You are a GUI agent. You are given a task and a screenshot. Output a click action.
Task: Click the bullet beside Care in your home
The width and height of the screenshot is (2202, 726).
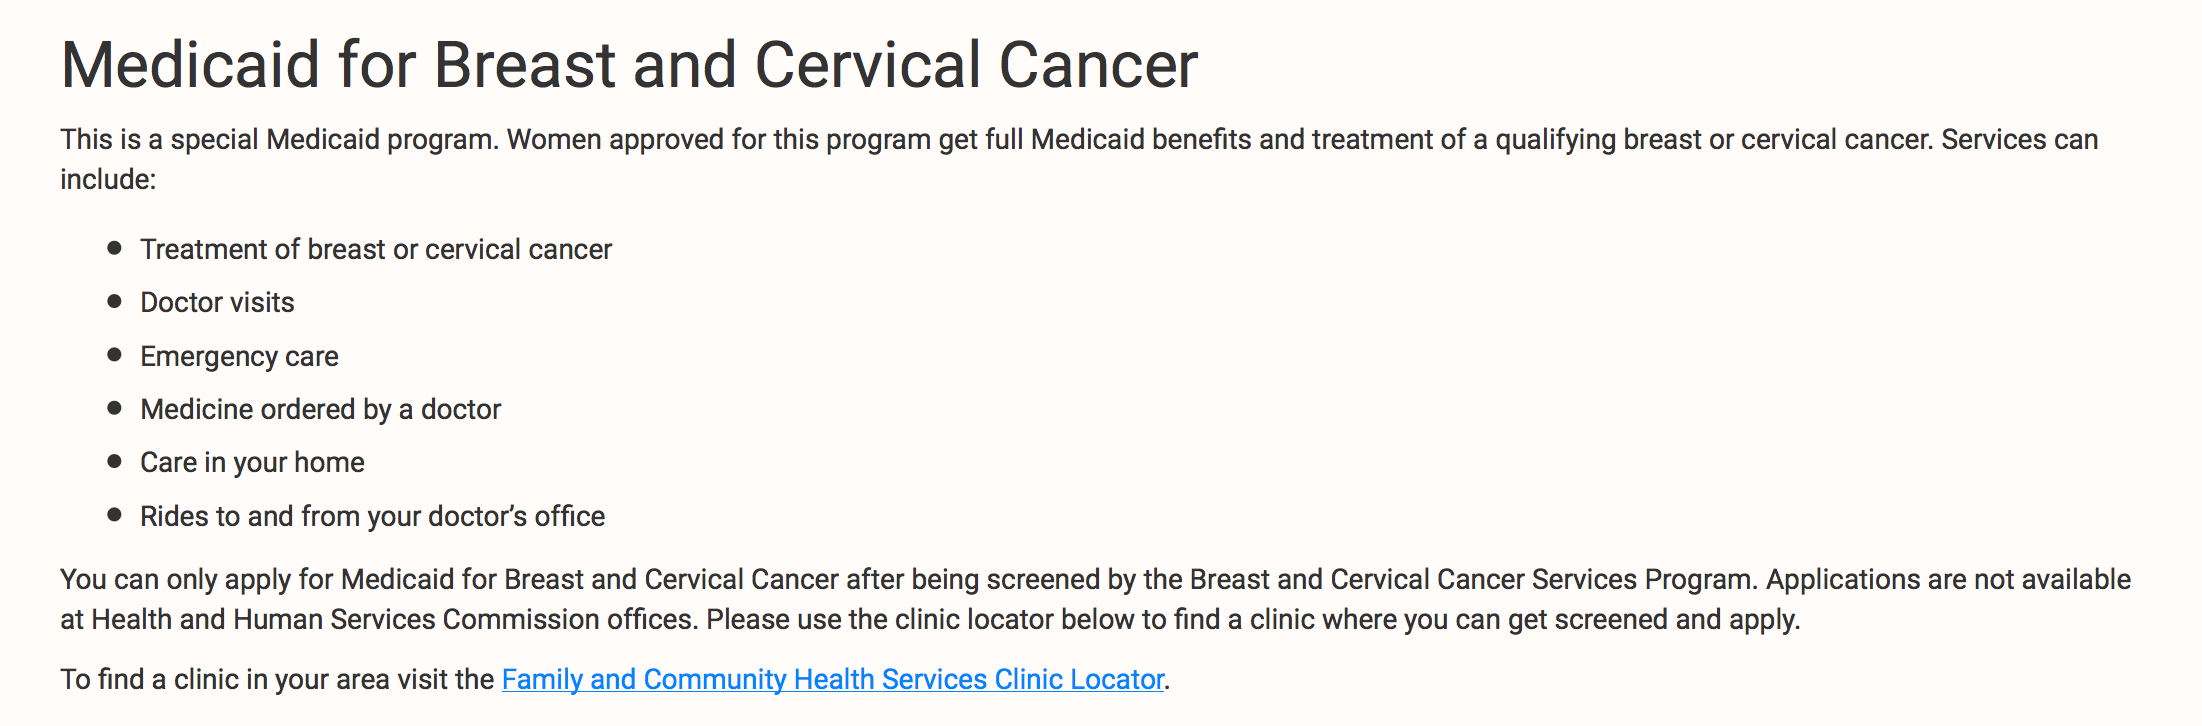[115, 461]
